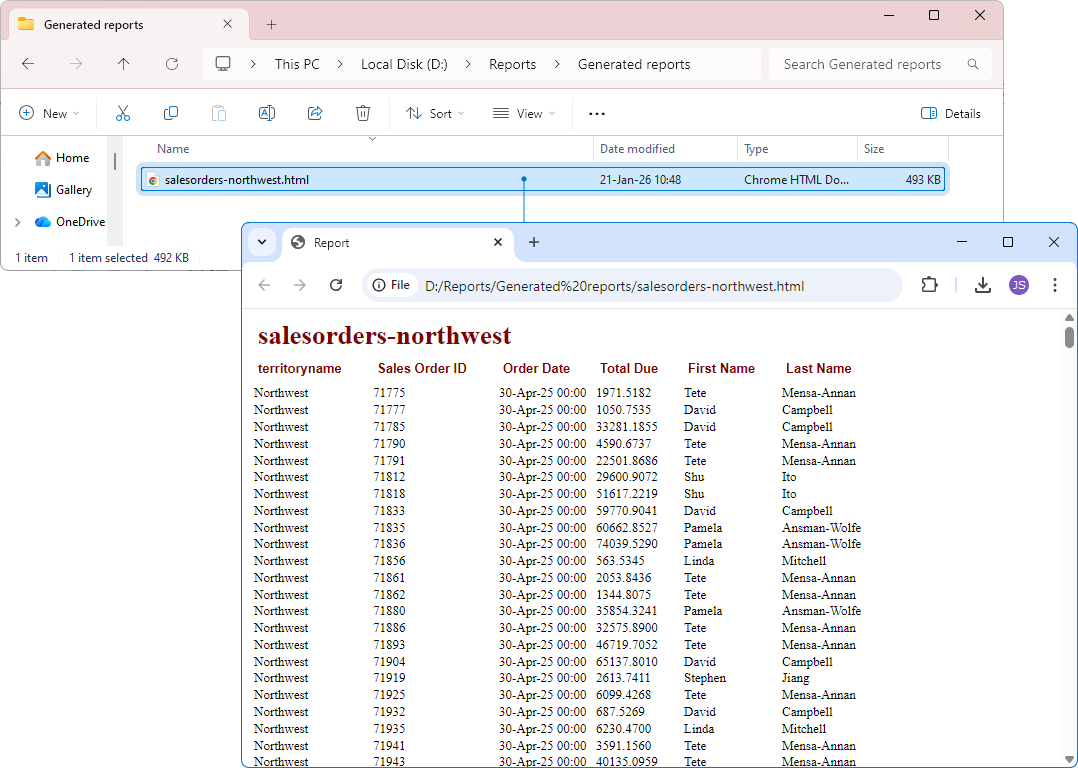The image size is (1078, 768).
Task: Expand breadcrumb chevron after This PC
Action: pos(340,64)
